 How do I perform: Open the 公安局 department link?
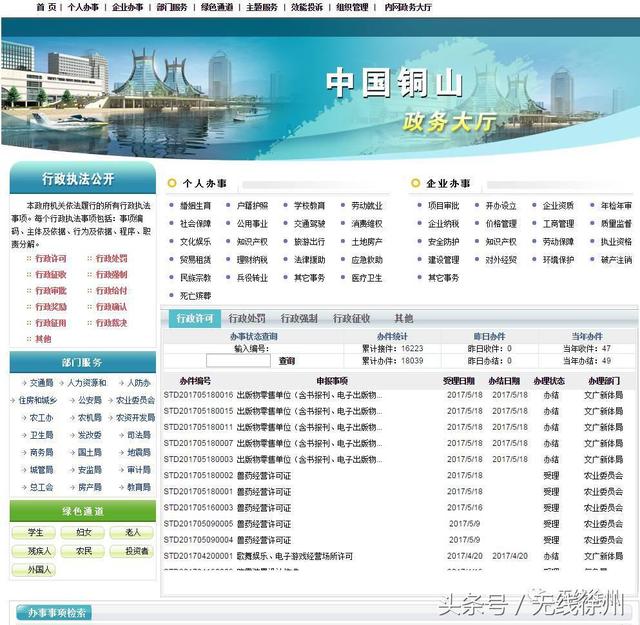click(x=90, y=400)
